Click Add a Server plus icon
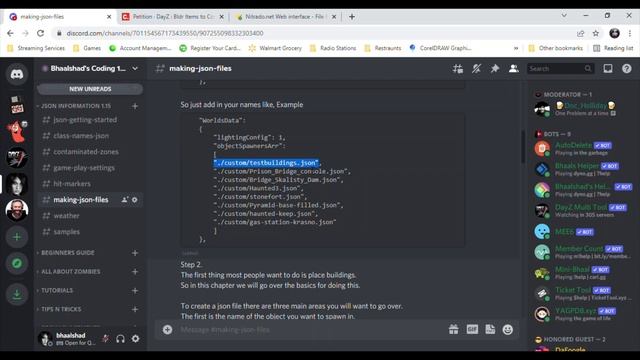Screen dimensions: 640x360 click(x=17, y=237)
